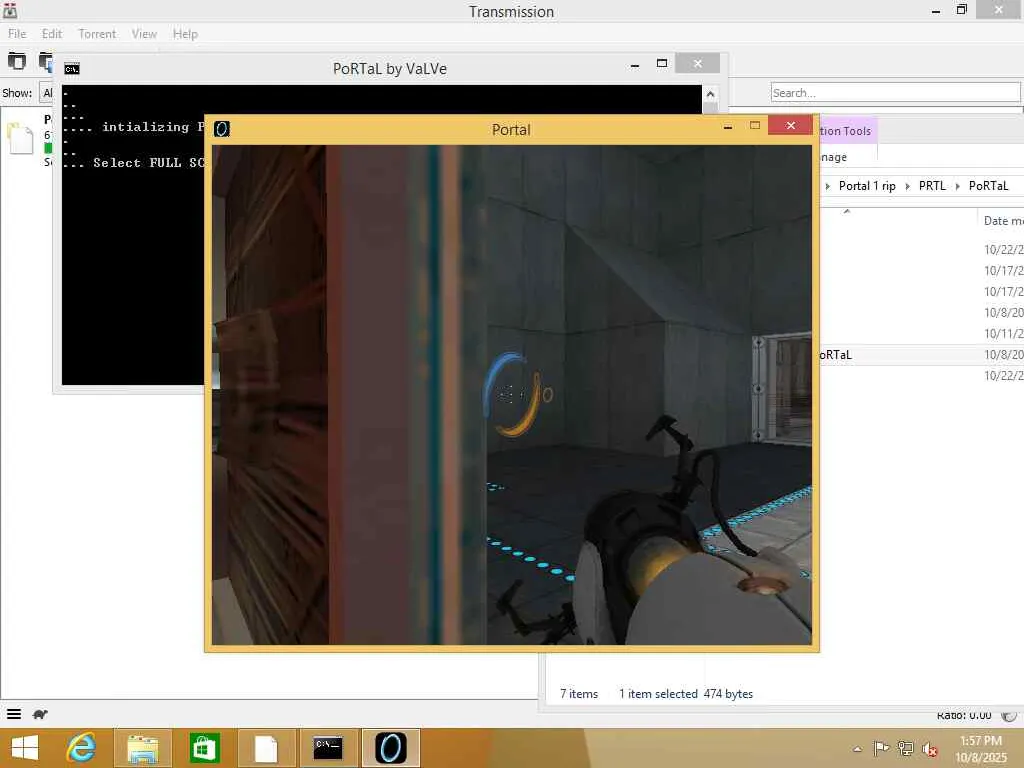Viewport: 1024px width, 768px height.
Task: Click the first Transmission toolbar icon
Action: [17, 61]
